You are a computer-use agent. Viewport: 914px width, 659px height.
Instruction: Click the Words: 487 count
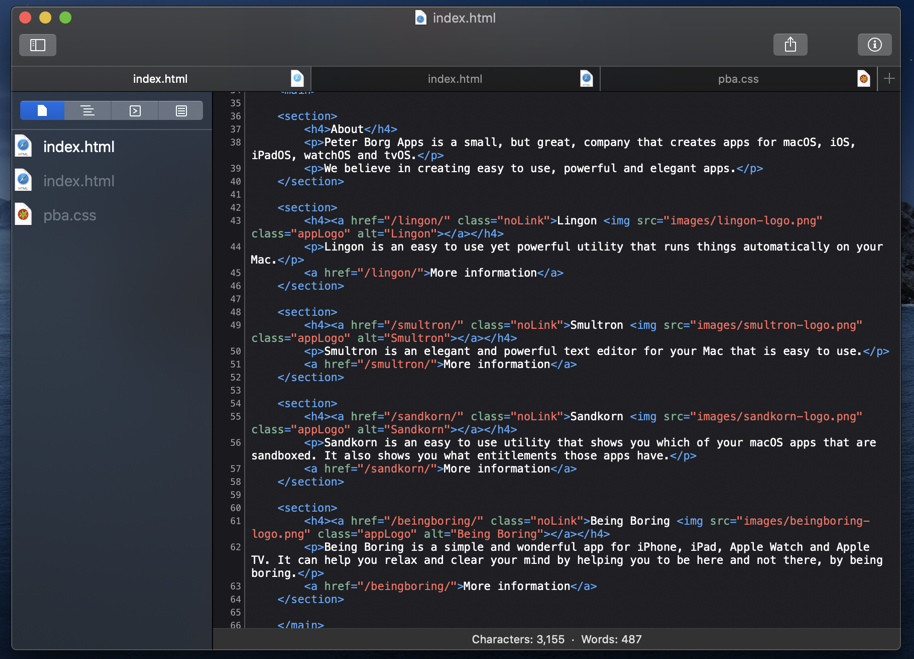click(x=611, y=639)
